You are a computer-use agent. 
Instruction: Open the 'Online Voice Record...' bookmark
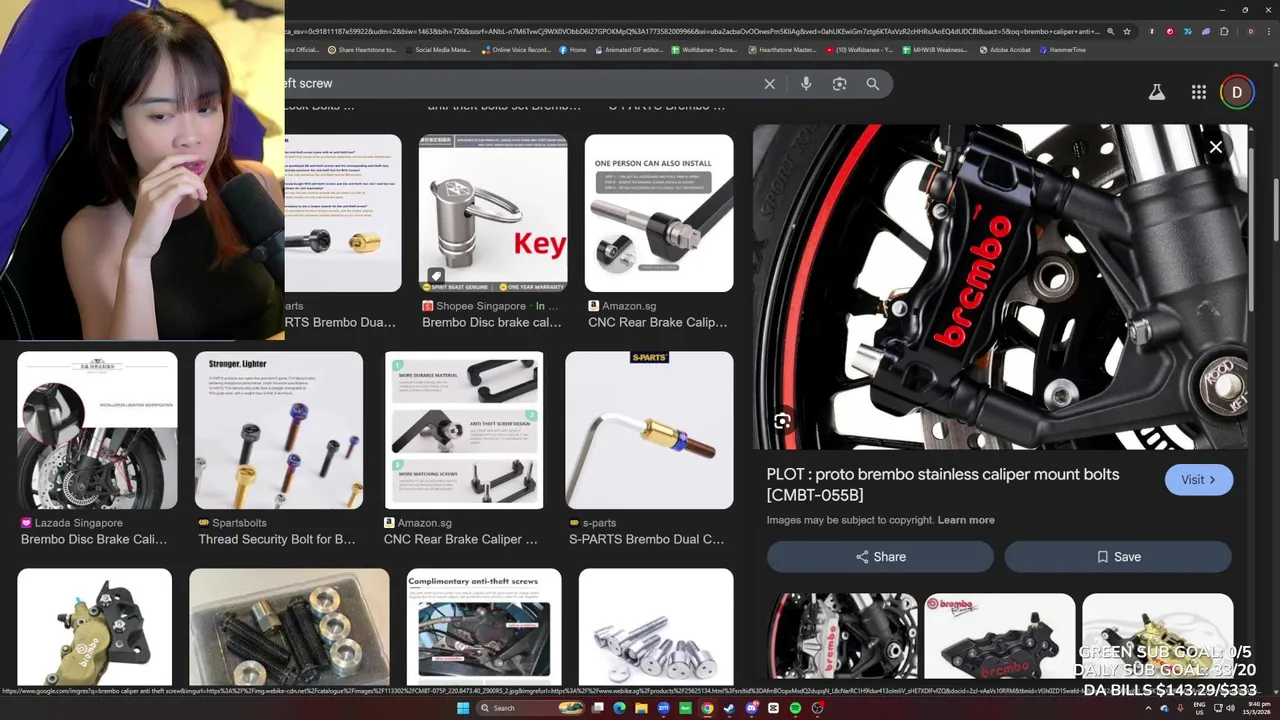click(x=516, y=50)
